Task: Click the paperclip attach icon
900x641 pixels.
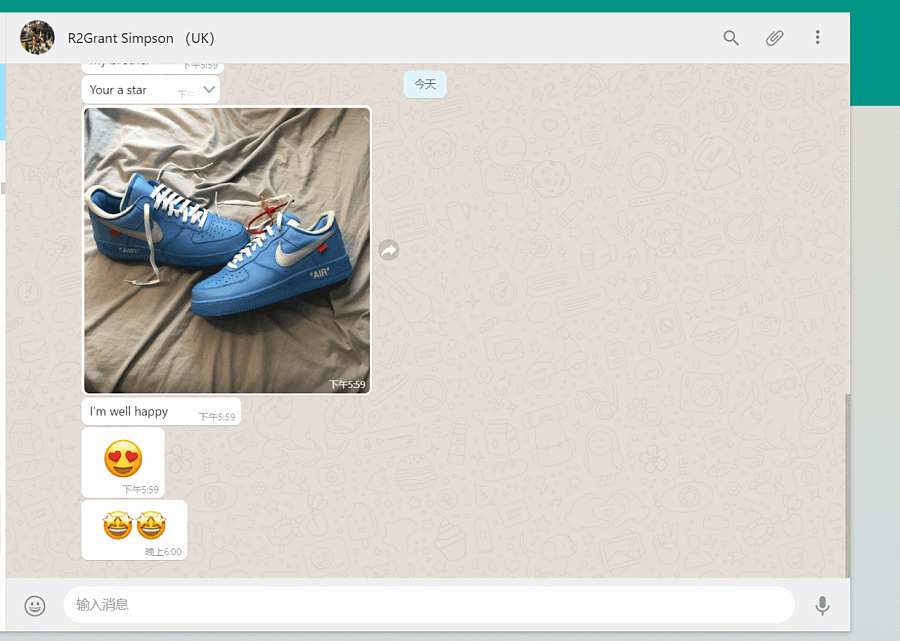Action: pos(774,38)
